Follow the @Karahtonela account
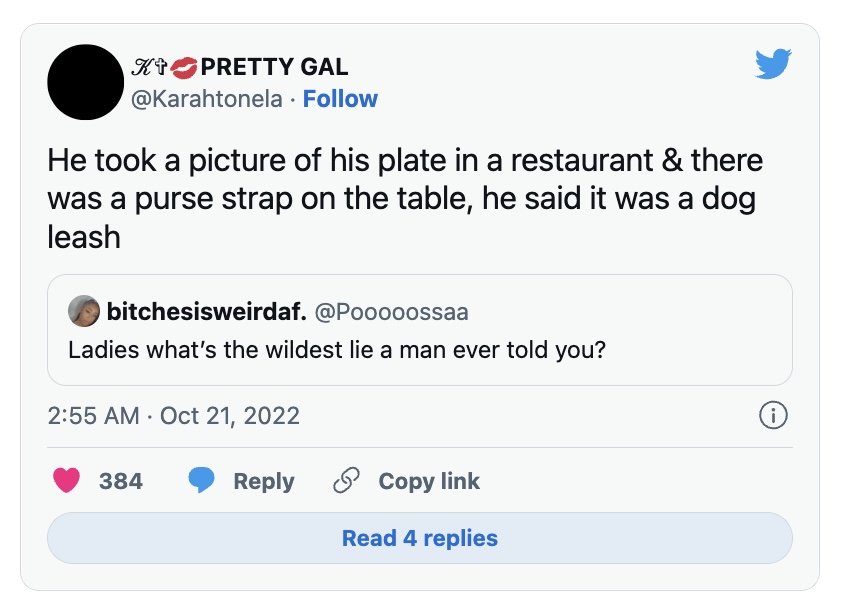 click(x=340, y=99)
